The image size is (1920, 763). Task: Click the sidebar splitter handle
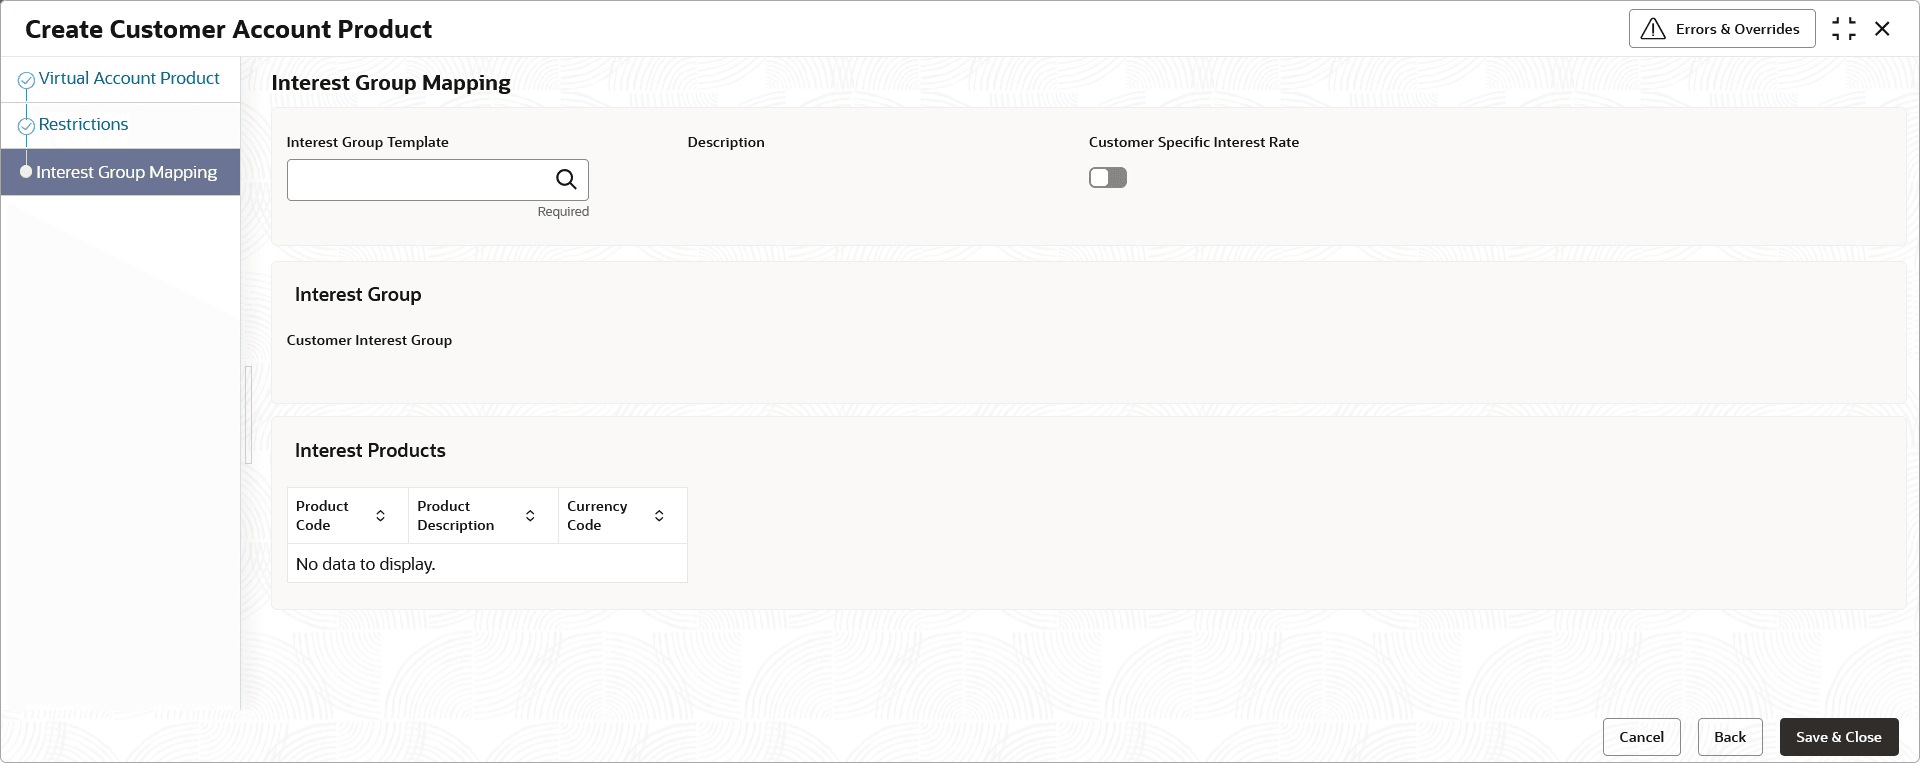coord(248,415)
